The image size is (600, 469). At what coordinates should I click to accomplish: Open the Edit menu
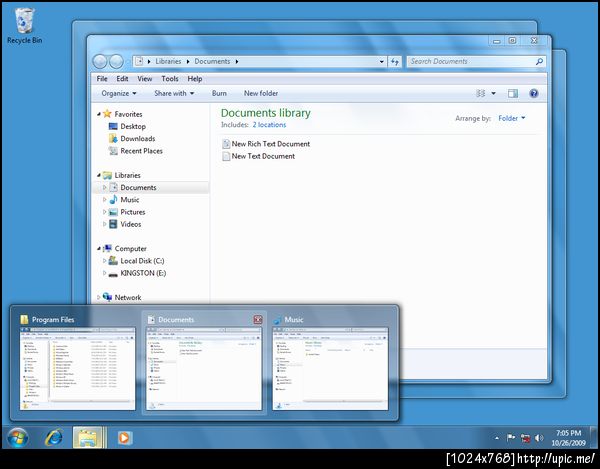122,79
